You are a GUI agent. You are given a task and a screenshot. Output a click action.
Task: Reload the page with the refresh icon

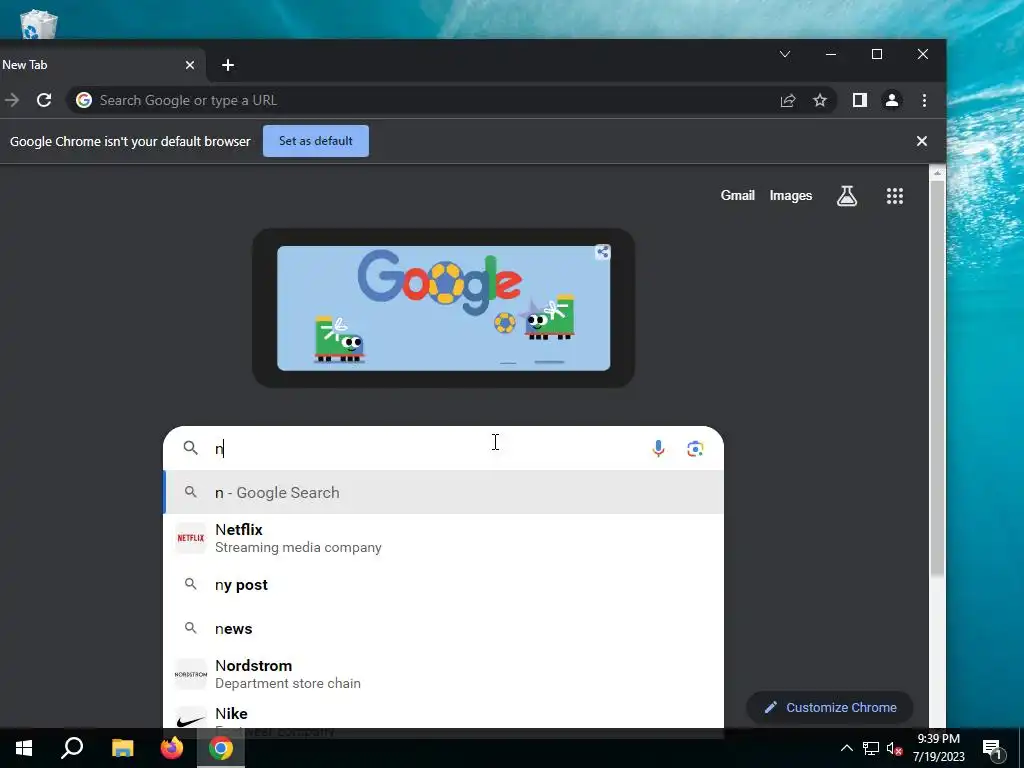44,101
